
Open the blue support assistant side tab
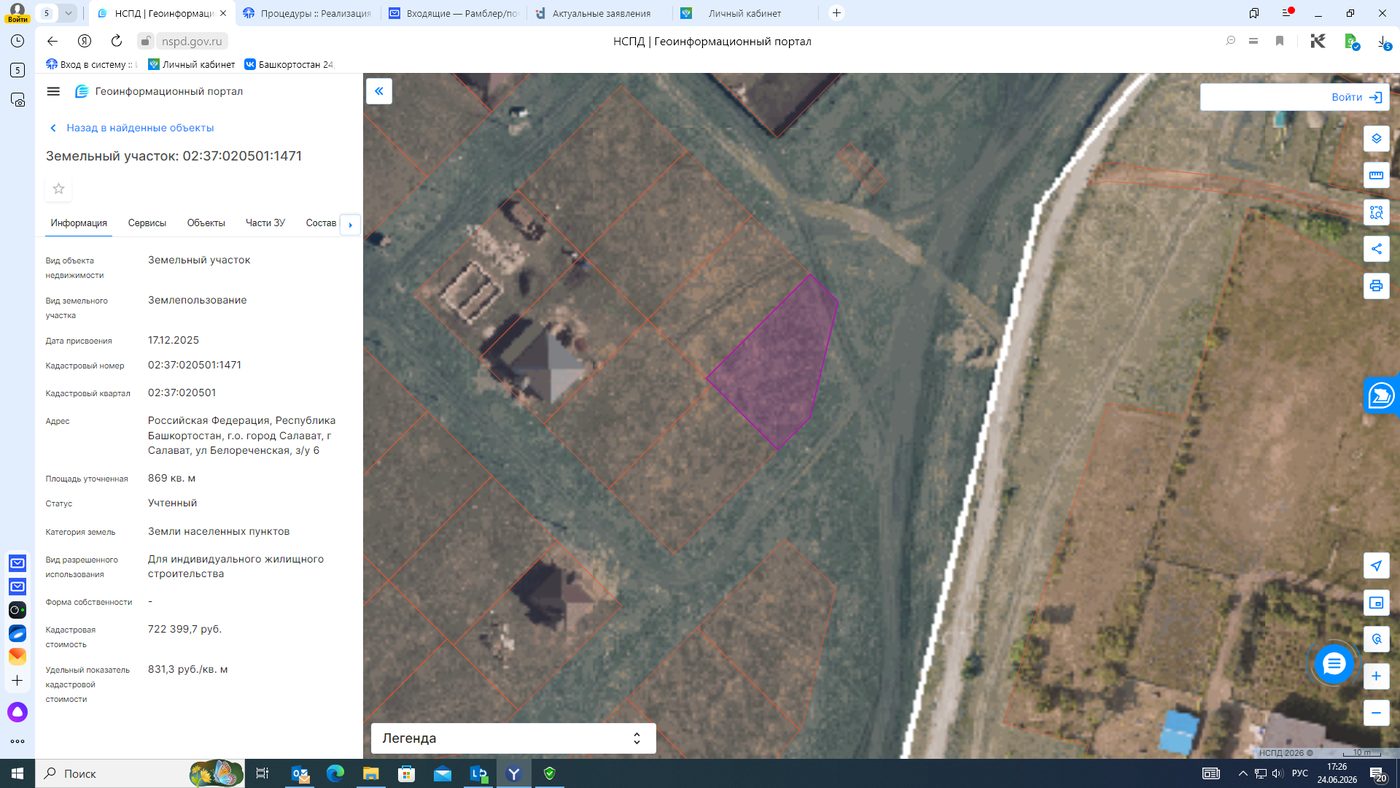[1383, 395]
